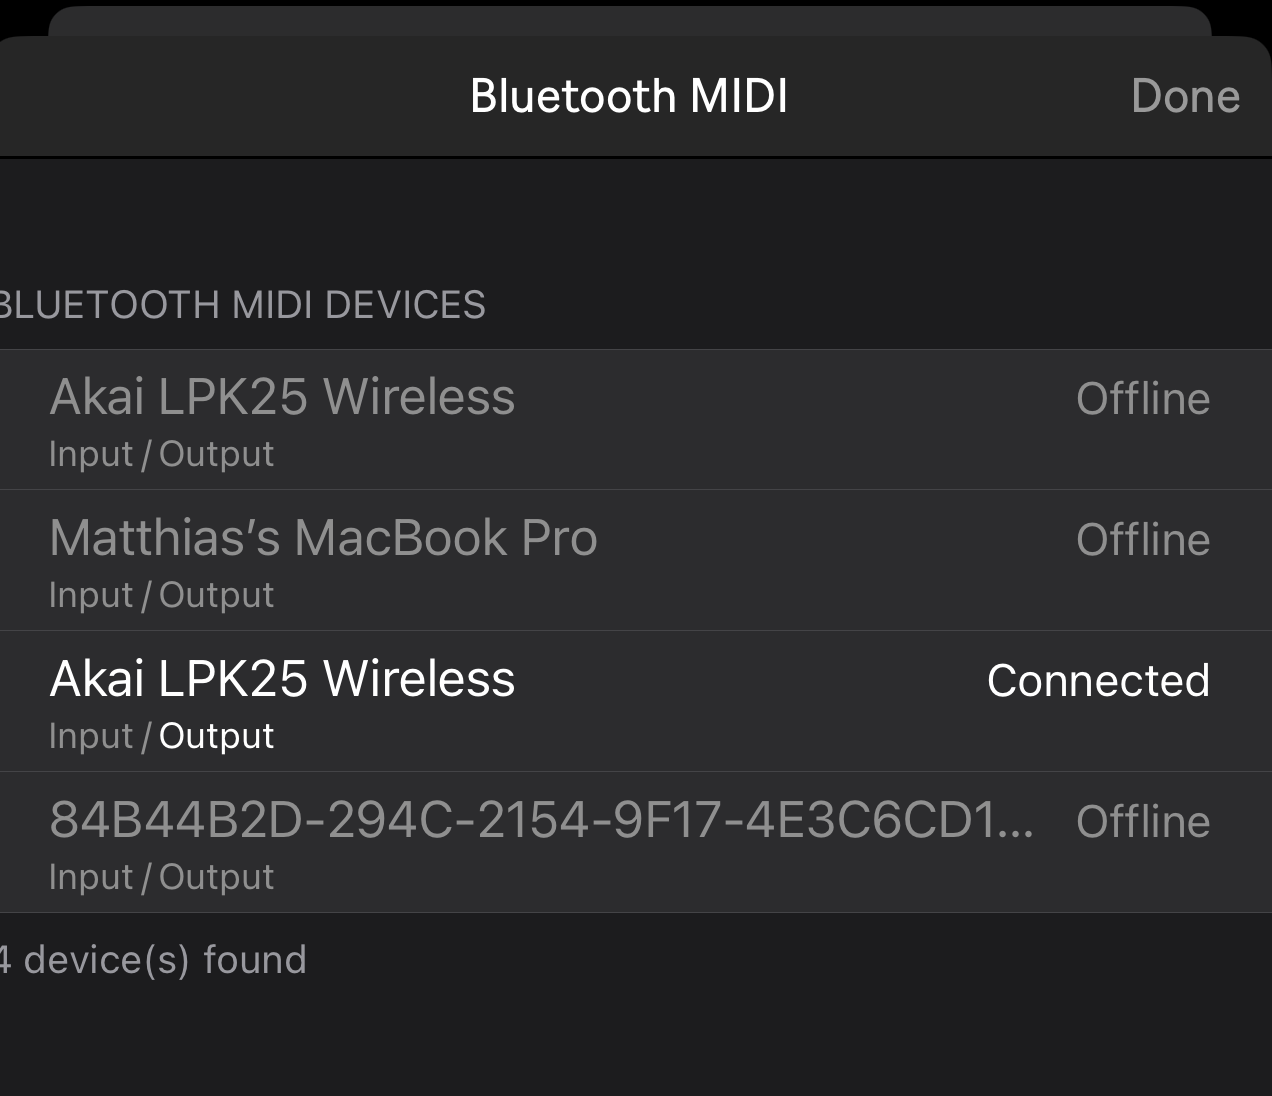Tap the device named 84B44B2D-294C-2154-9F17
Image resolution: width=1272 pixels, height=1096 pixels.
pyautogui.click(x=540, y=820)
